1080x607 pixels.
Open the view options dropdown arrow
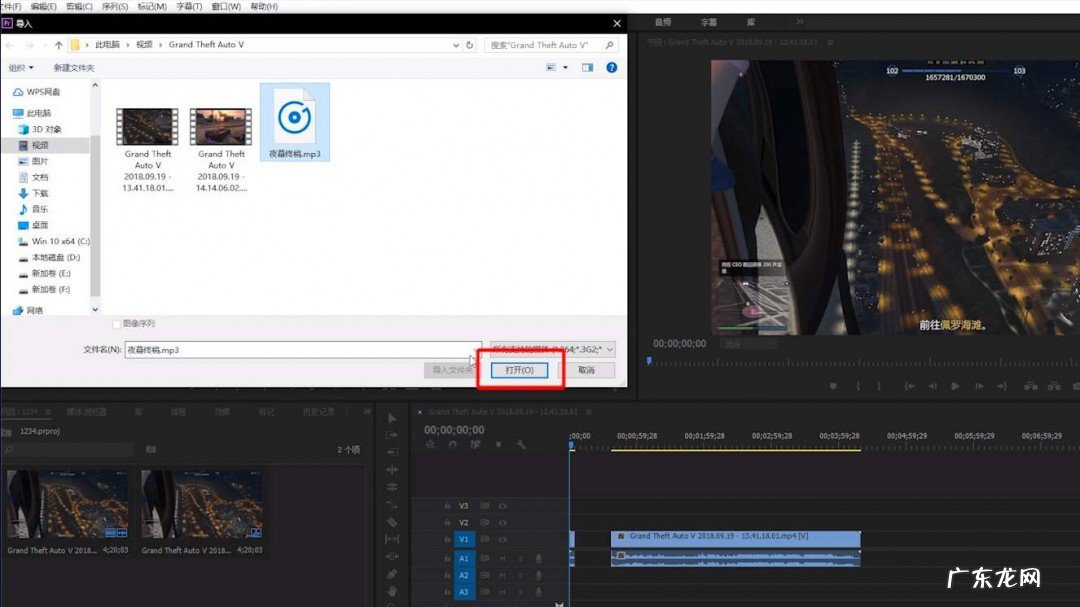(x=565, y=67)
